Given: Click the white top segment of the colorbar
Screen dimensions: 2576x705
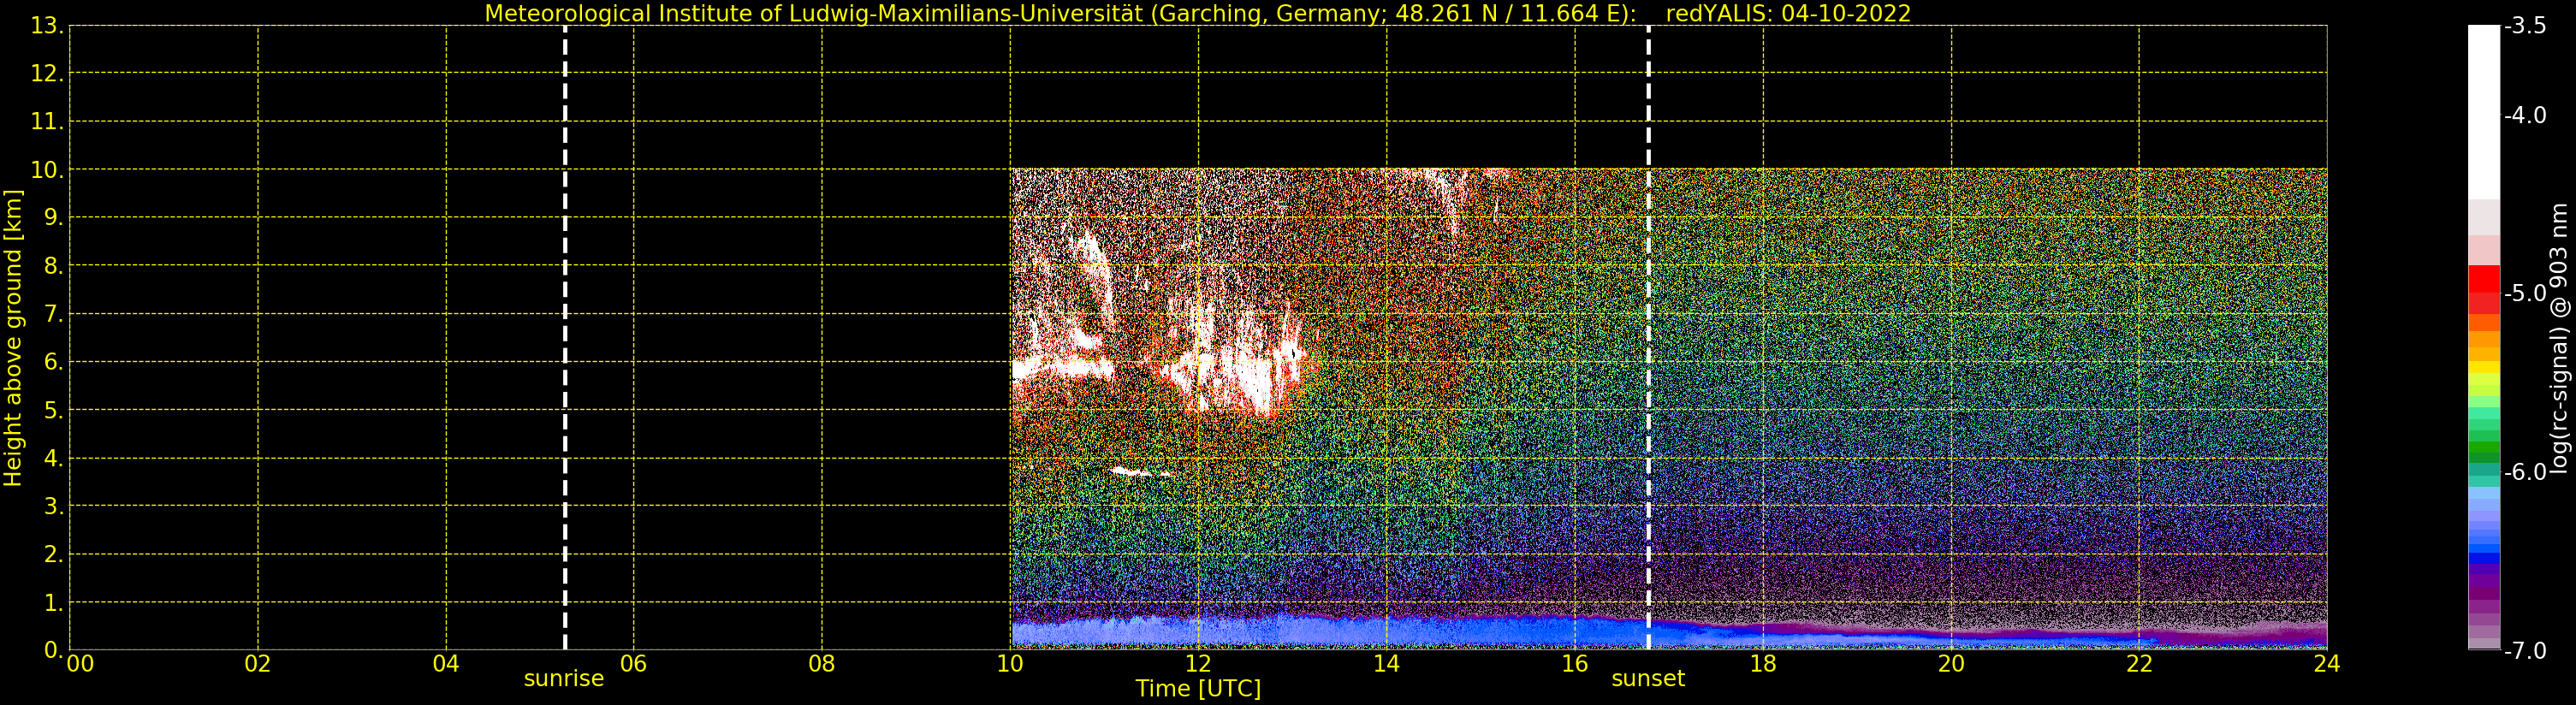Looking at the screenshot, I should (2484, 112).
